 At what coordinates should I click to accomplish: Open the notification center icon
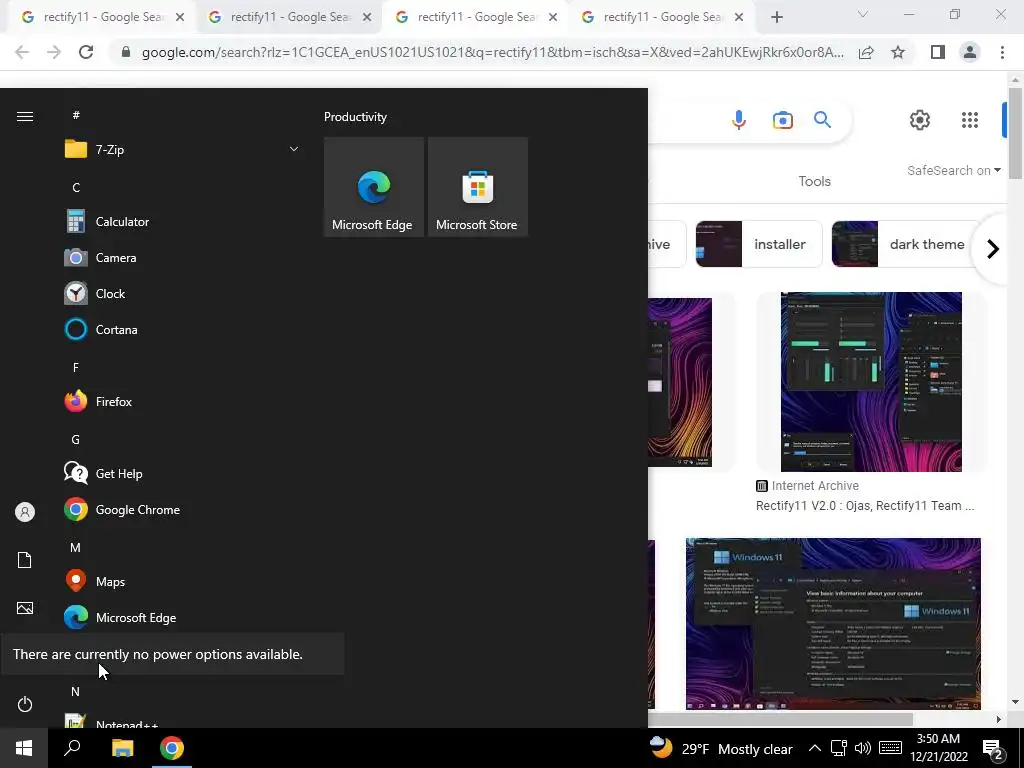993,749
